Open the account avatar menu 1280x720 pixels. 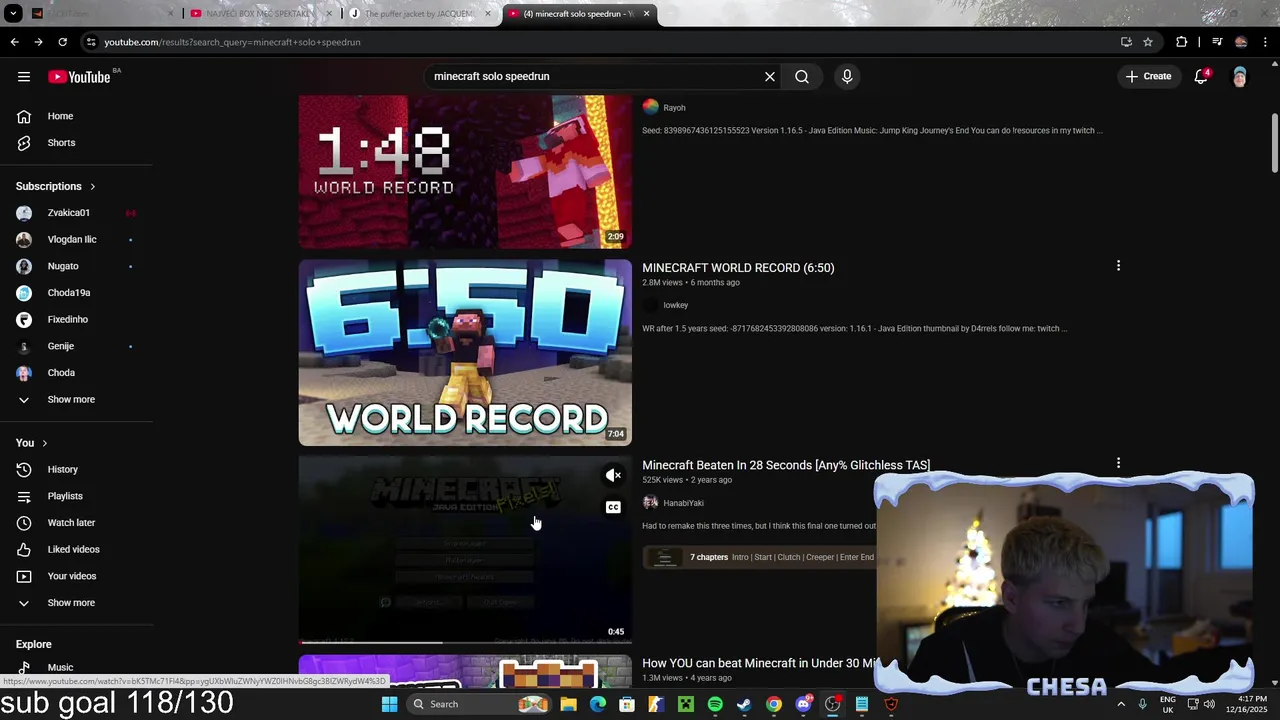[1240, 77]
